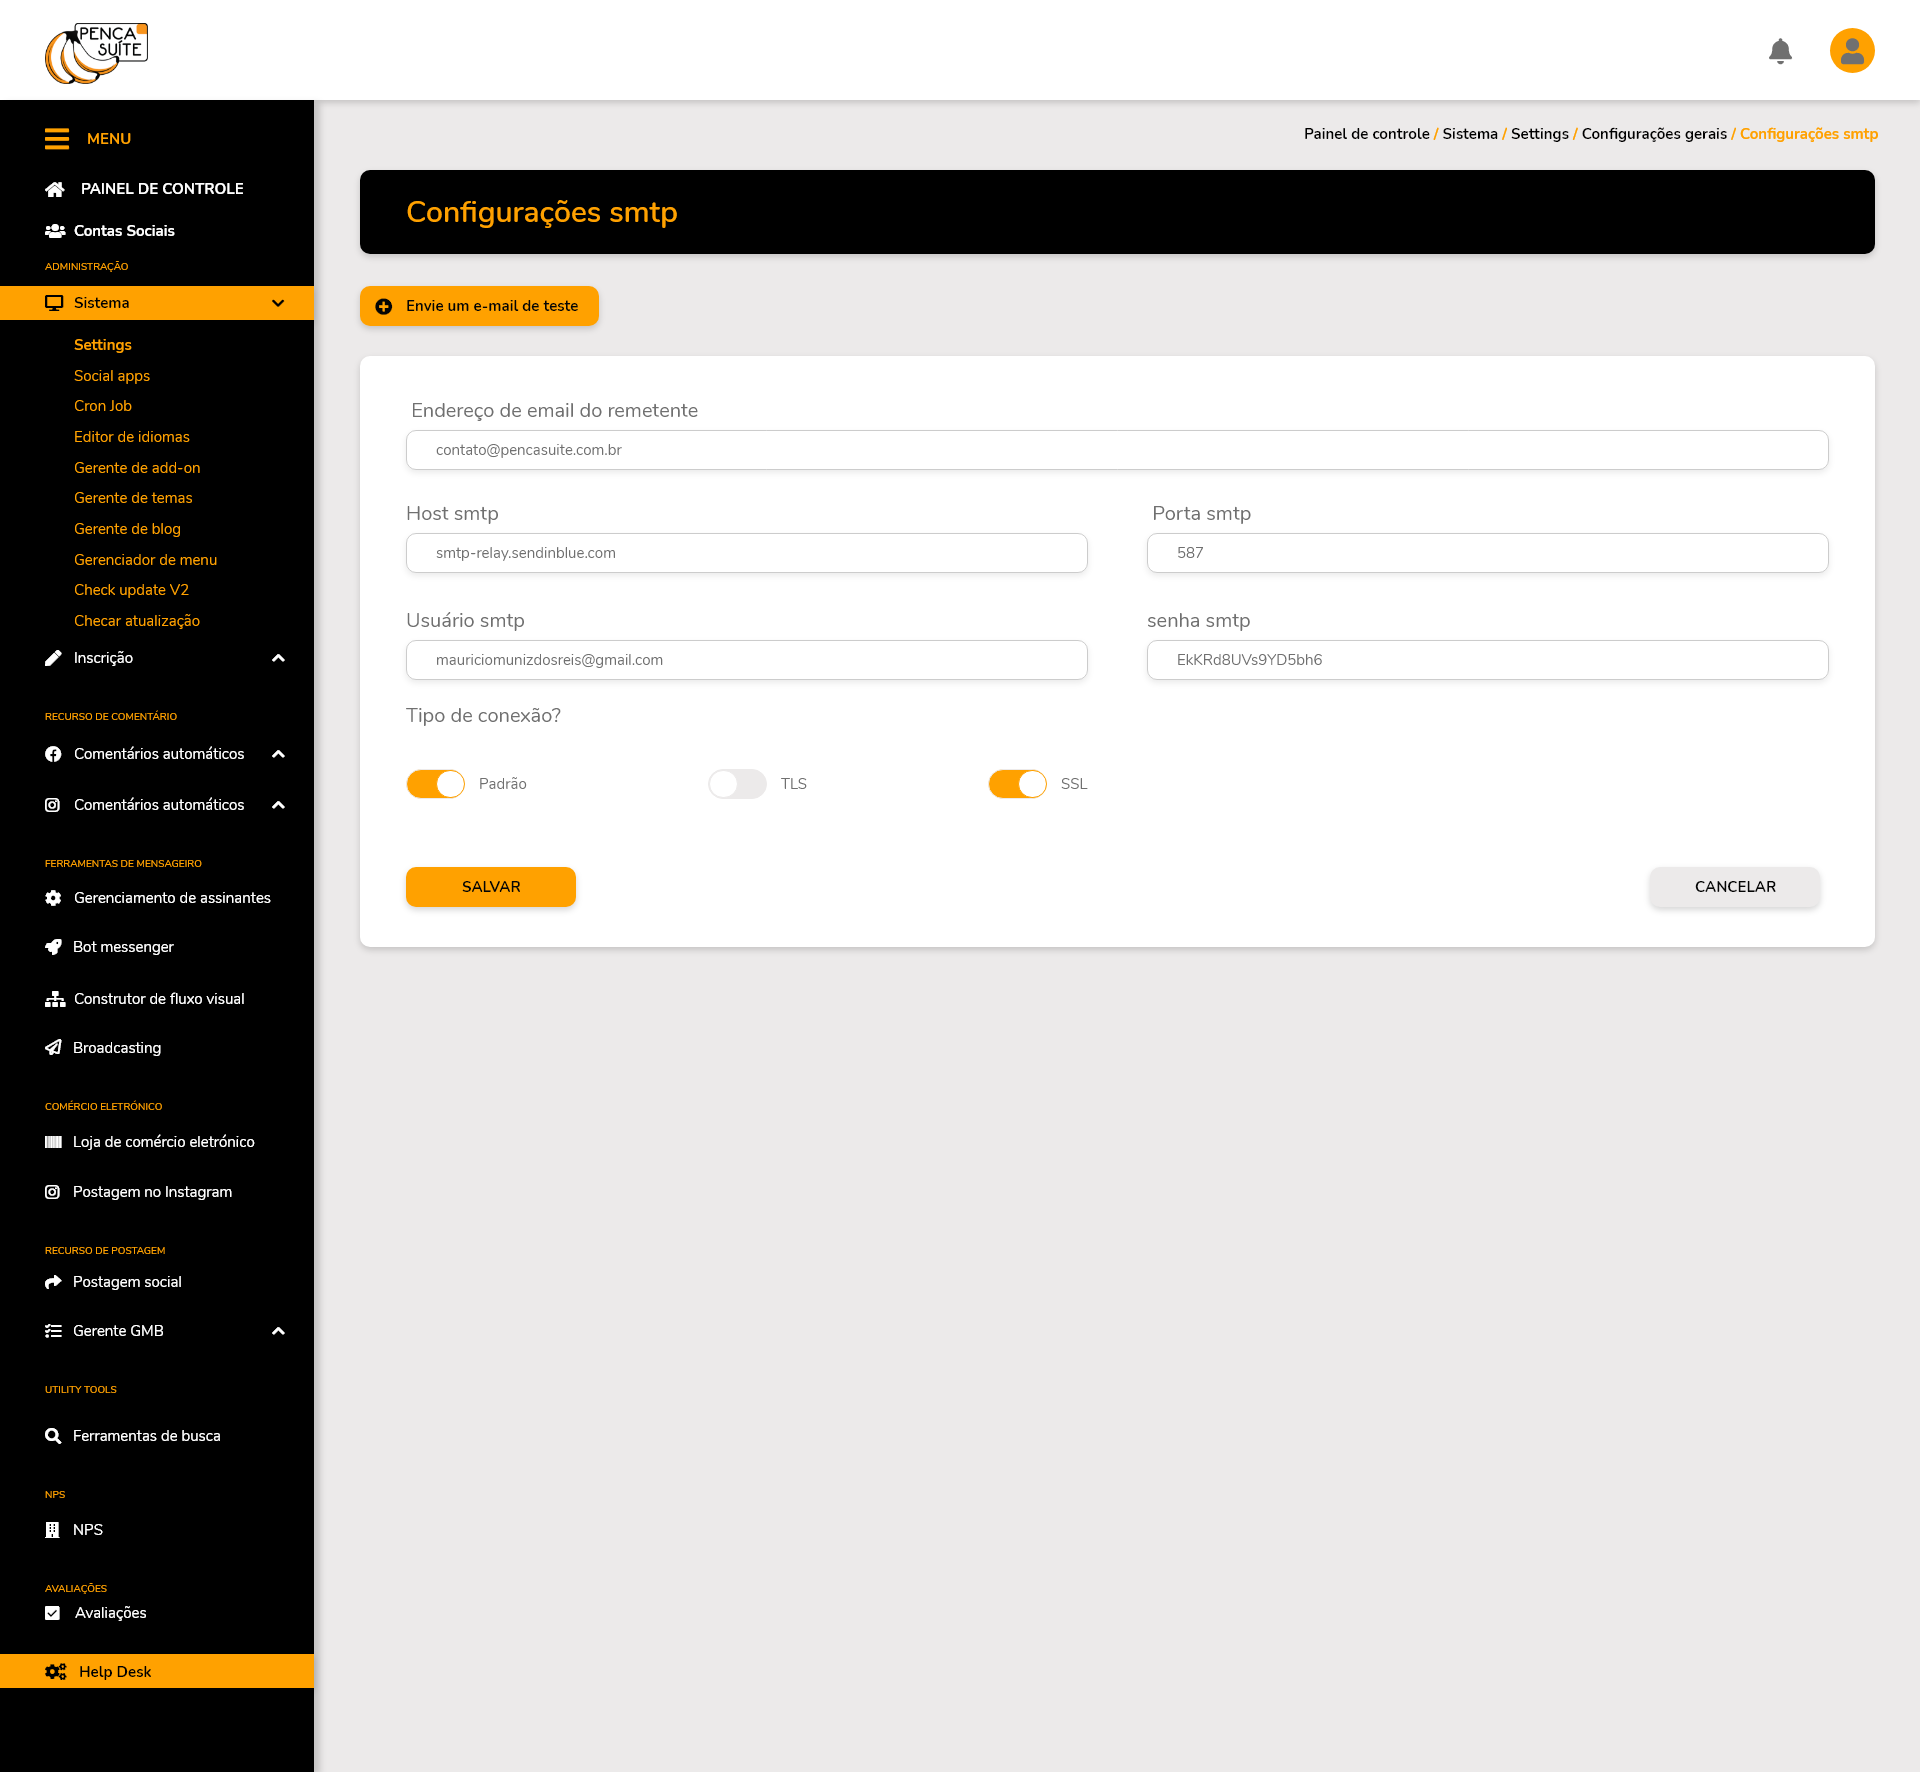This screenshot has width=1920, height=1772.
Task: Click the Help Desk gears icon
Action: click(x=56, y=1672)
